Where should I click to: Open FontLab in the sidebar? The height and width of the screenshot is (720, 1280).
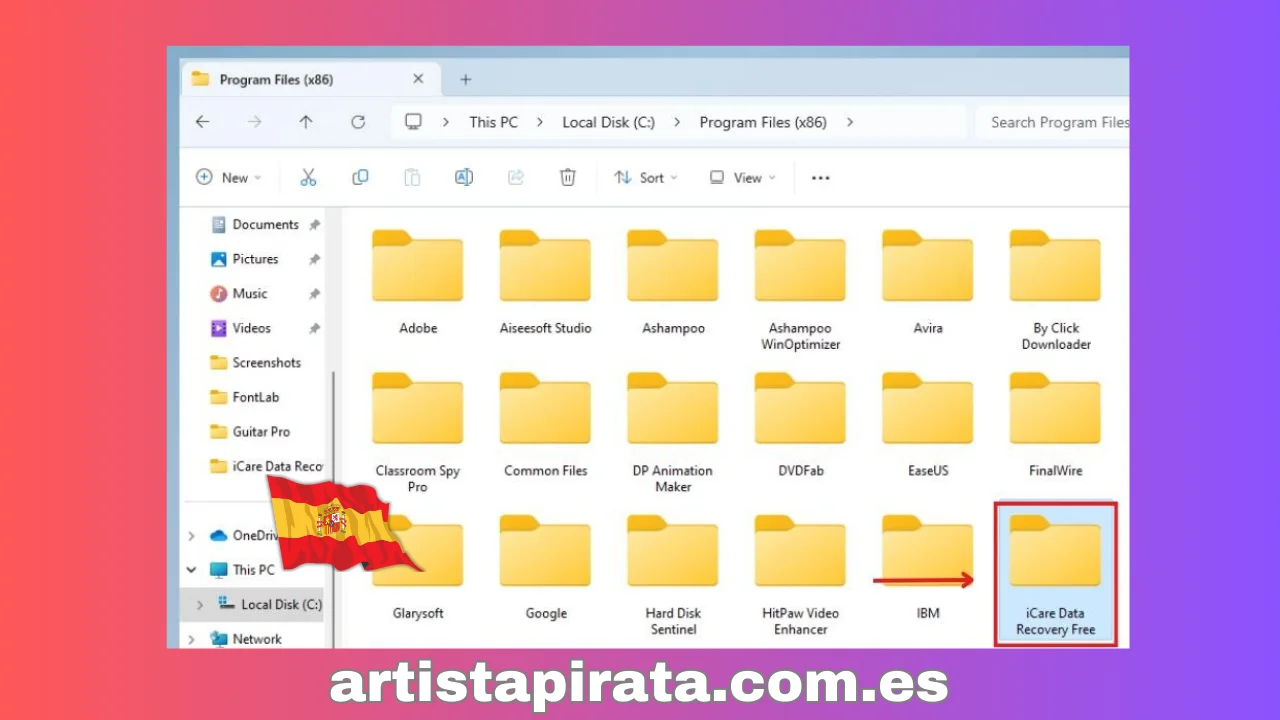tap(256, 397)
